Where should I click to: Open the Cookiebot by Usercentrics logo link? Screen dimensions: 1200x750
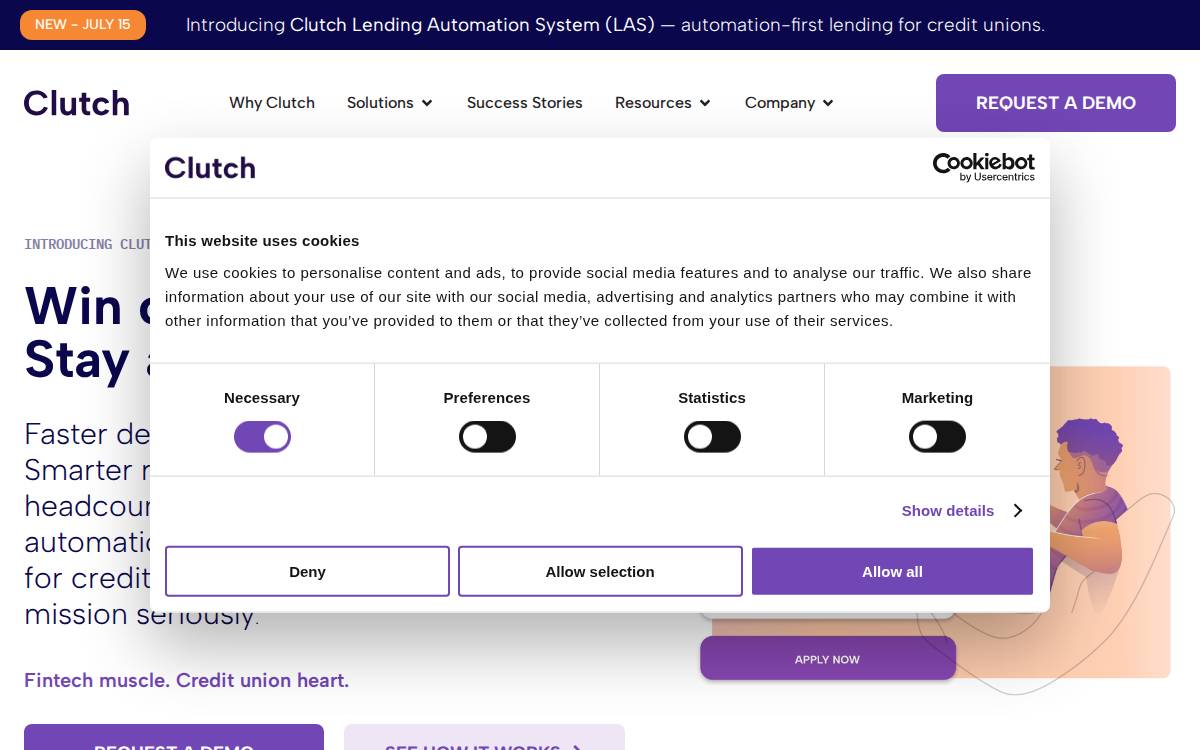(984, 167)
